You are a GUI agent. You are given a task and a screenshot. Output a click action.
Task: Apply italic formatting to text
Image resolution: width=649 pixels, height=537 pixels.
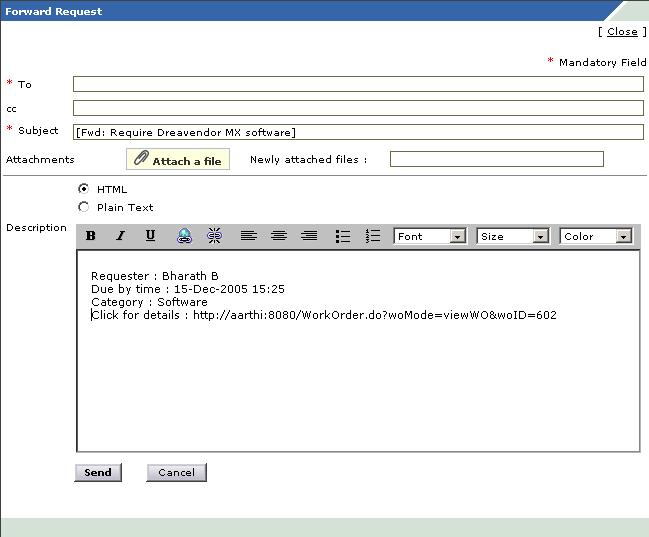[x=121, y=236]
